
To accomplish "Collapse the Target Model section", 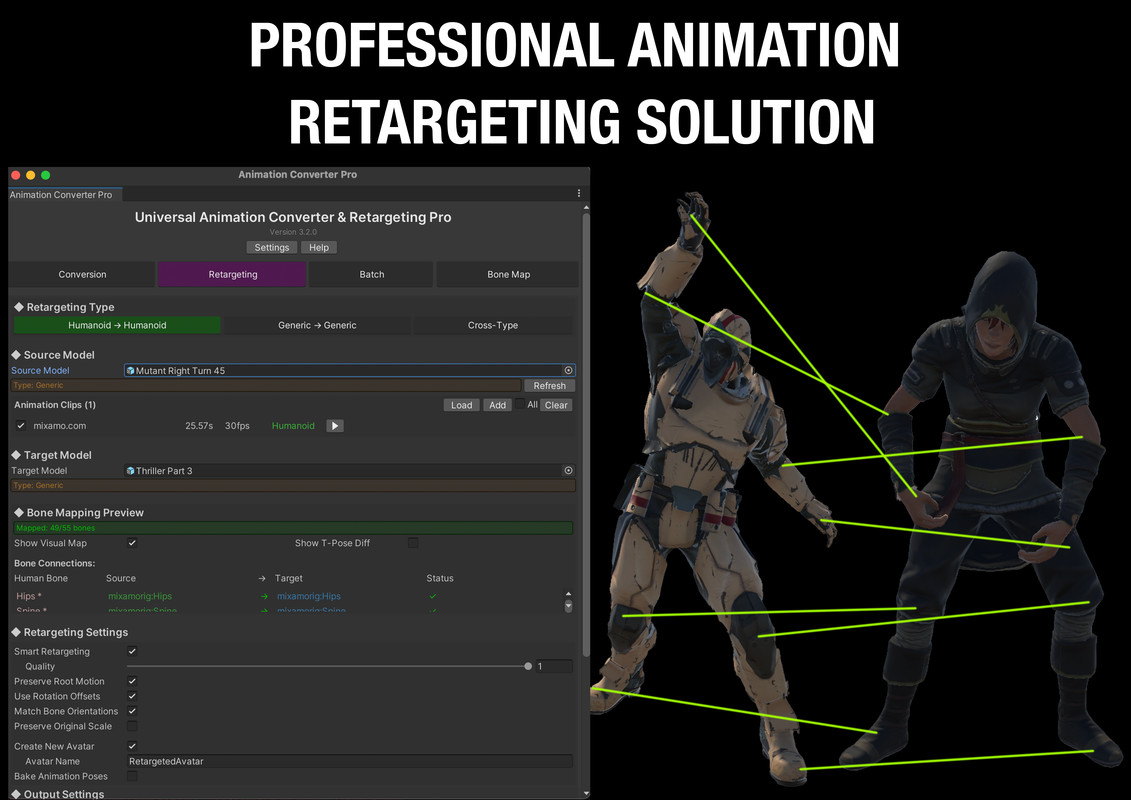I will point(16,454).
